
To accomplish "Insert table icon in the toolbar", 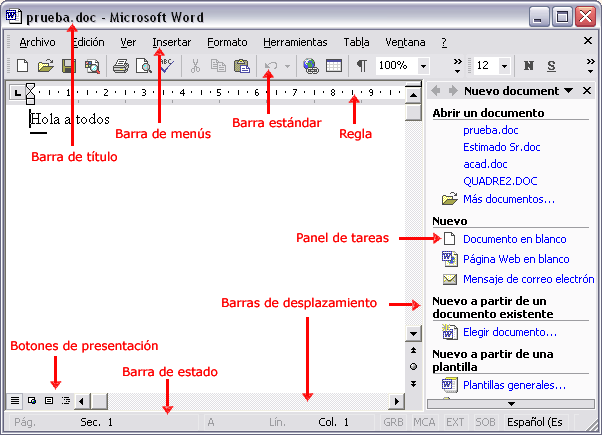I will click(334, 66).
